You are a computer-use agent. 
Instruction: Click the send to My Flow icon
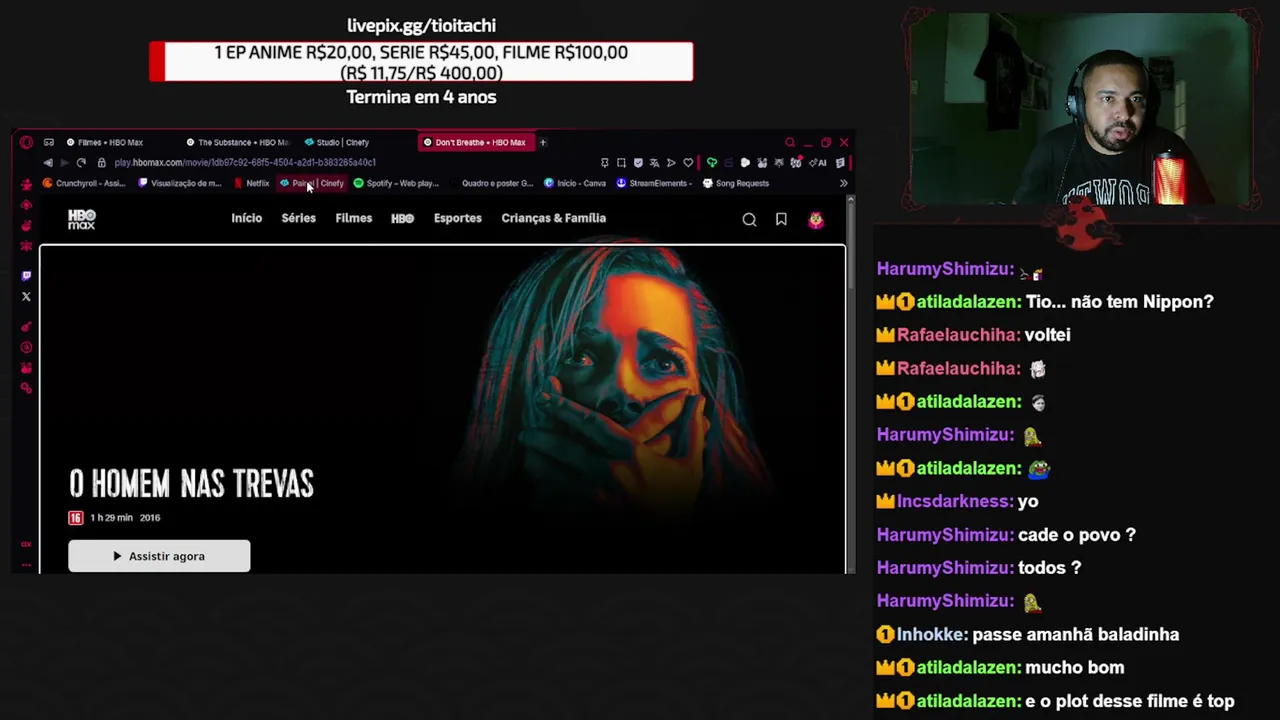tap(671, 163)
